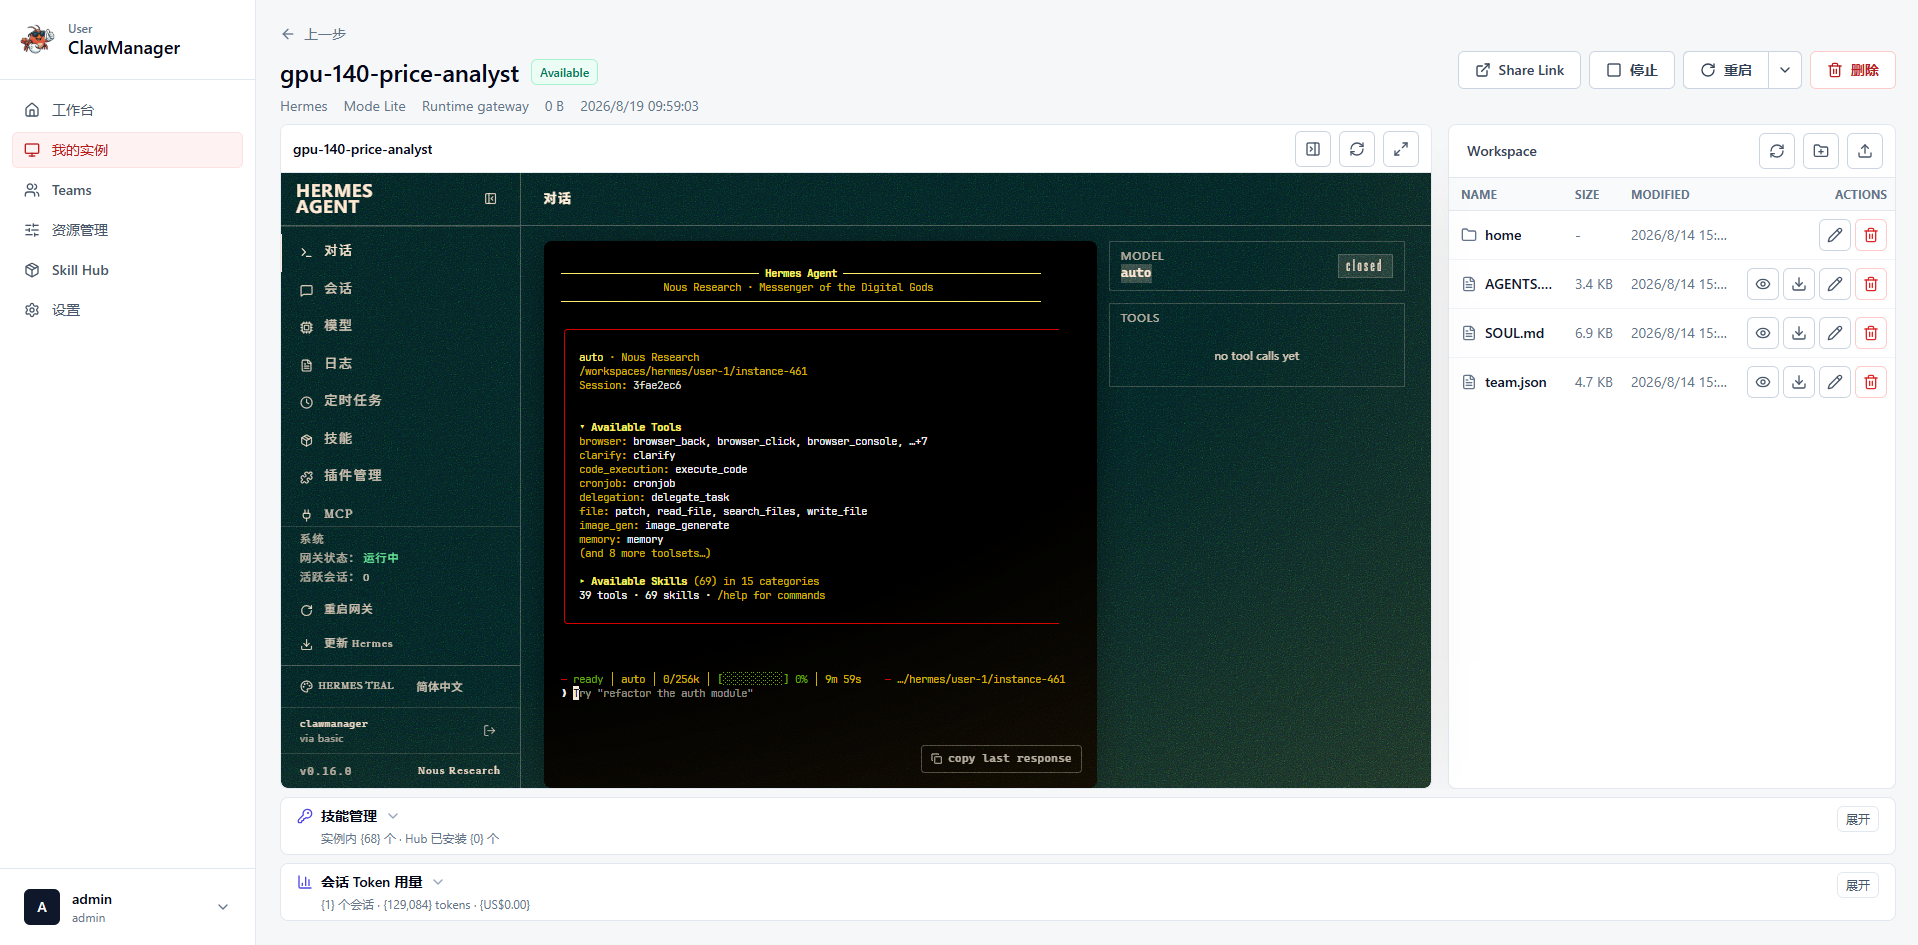1918x945 pixels.
Task: Delete the AGENTS file
Action: coord(1871,284)
